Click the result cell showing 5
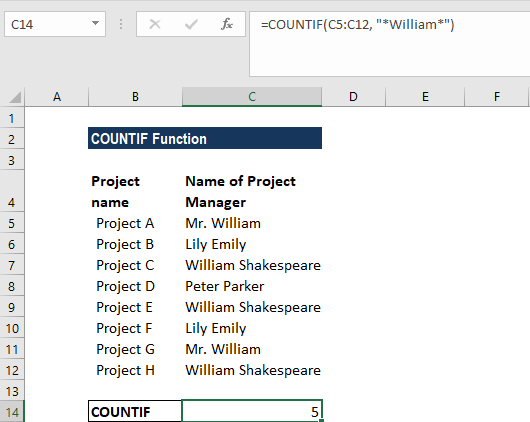The width and height of the screenshot is (530, 422). [252, 412]
